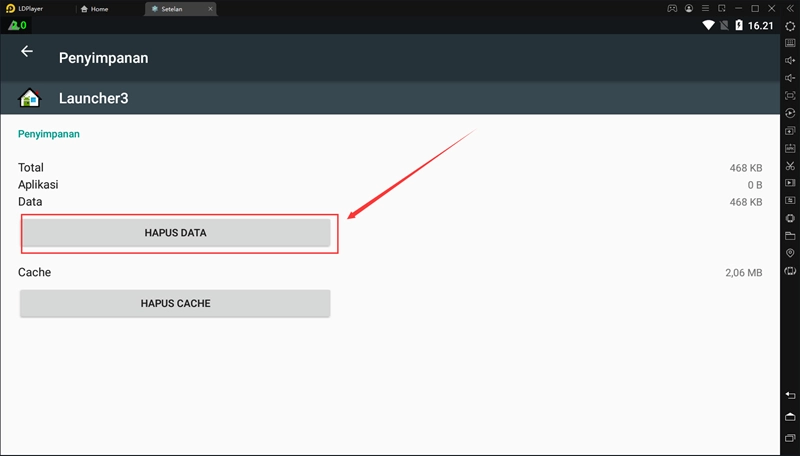Click the teal Penyimpanan section heading

[x=48, y=134]
